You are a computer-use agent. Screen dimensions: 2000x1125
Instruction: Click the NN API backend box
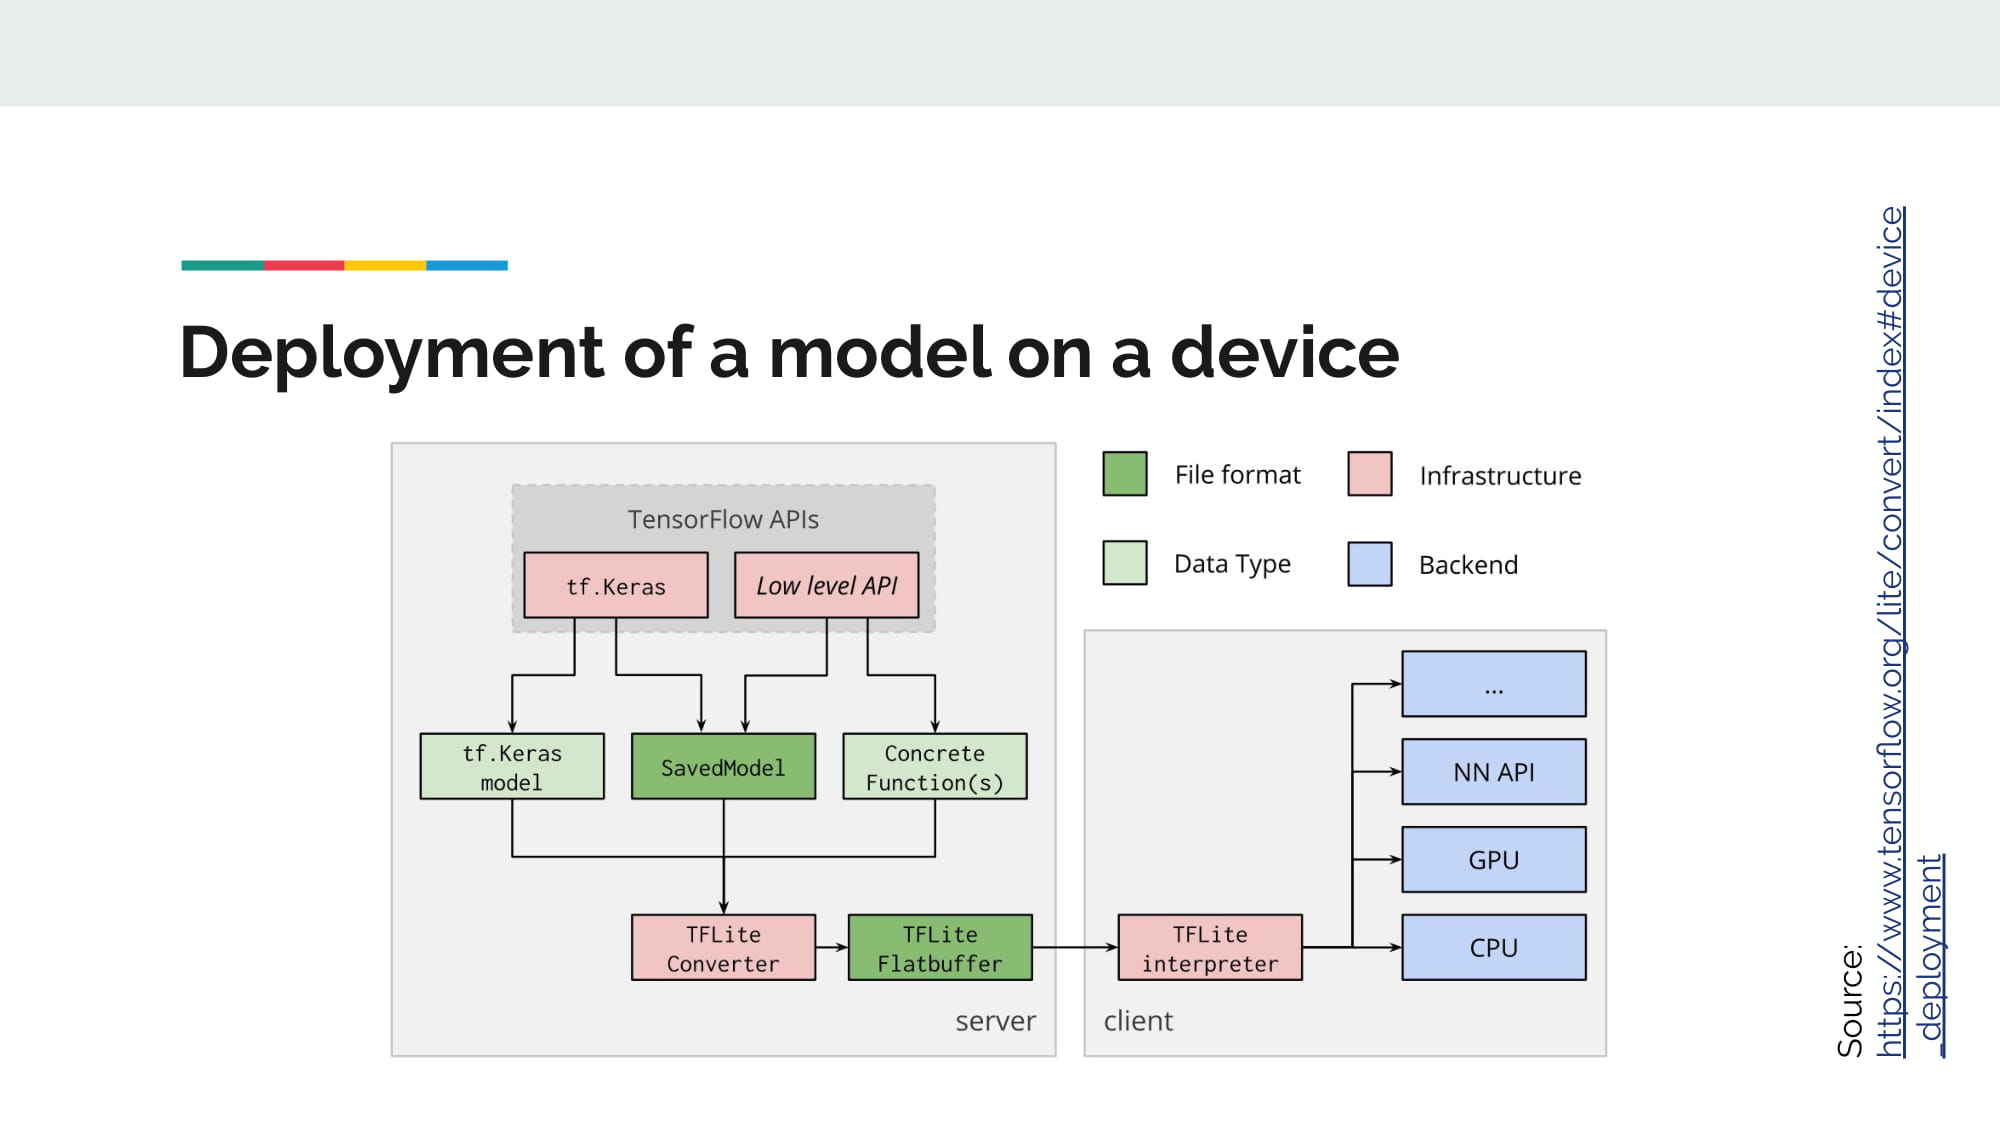point(1493,772)
